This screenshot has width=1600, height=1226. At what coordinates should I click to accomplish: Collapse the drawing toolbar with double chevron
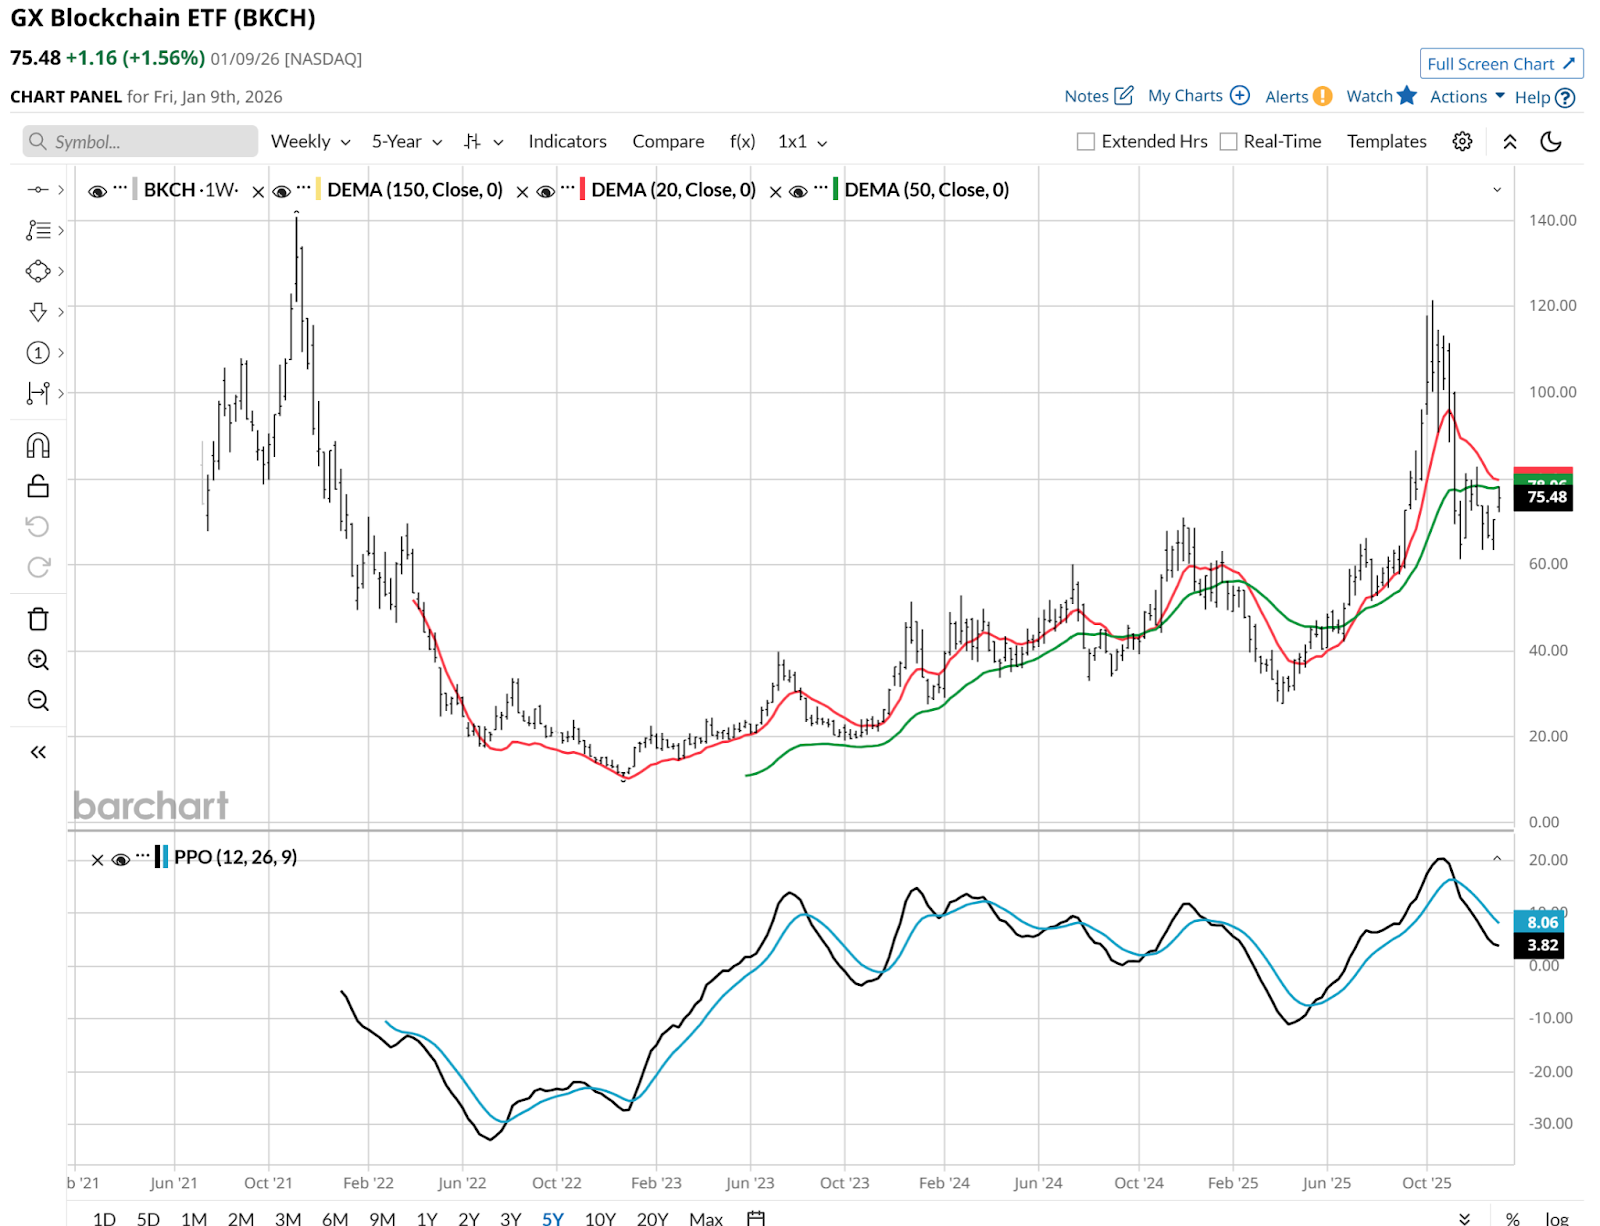(38, 752)
